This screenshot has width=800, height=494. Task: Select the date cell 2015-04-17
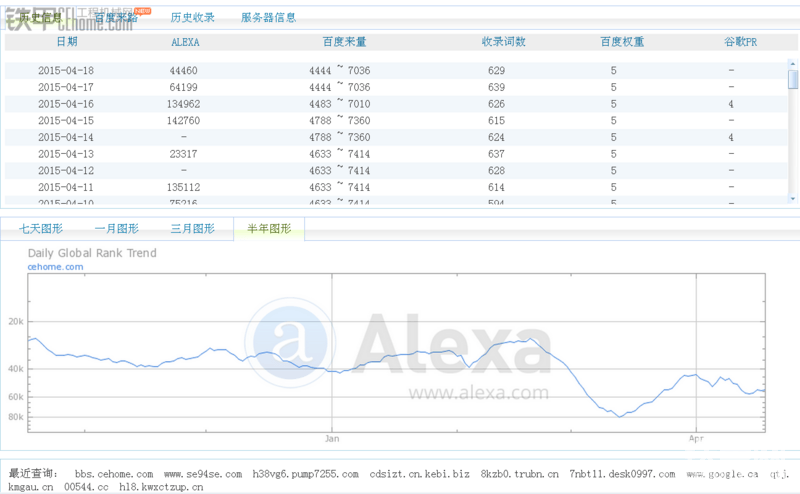[x=66, y=87]
